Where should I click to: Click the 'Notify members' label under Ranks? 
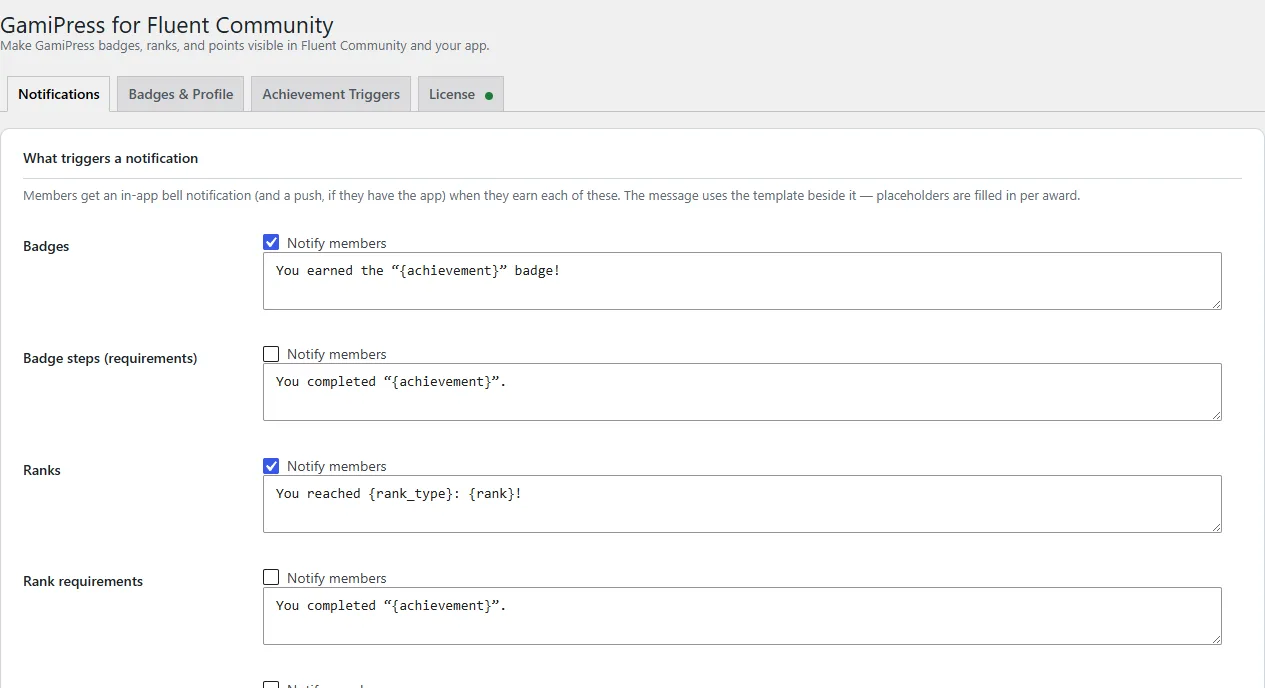coord(336,466)
